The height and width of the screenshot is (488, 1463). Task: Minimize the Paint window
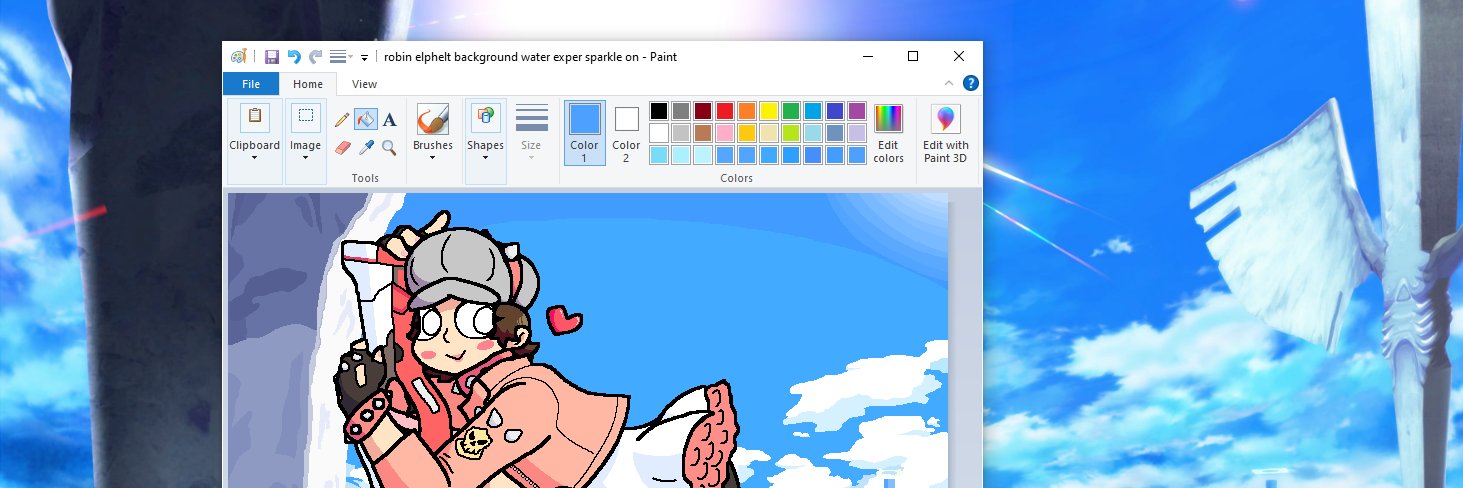867,57
